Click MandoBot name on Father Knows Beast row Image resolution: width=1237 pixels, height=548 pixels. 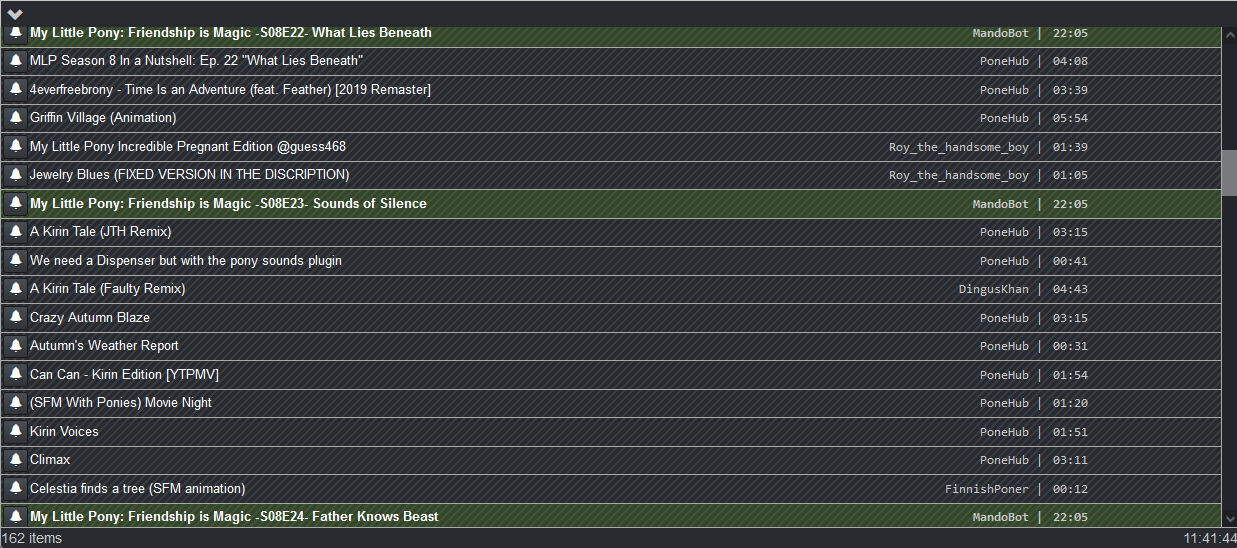pyautogui.click(x=1000, y=517)
